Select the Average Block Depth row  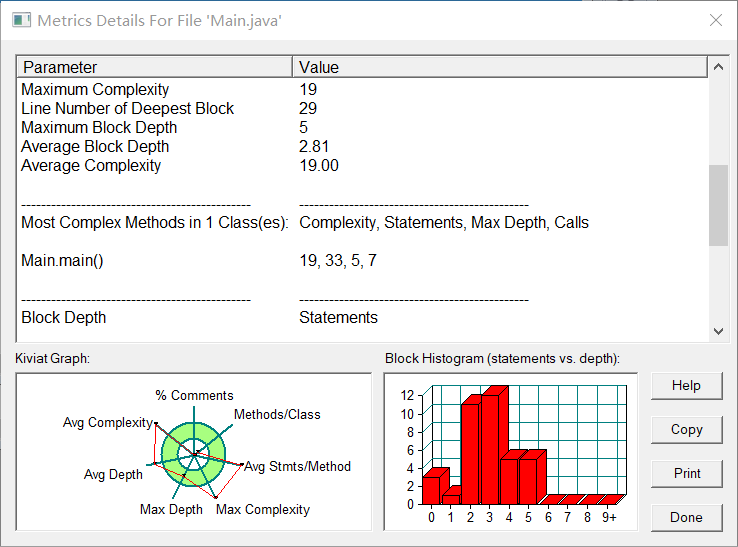click(x=362, y=146)
